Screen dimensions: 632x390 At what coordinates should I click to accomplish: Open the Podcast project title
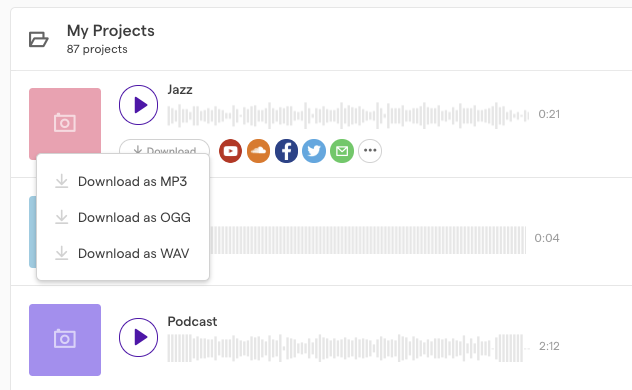192,322
